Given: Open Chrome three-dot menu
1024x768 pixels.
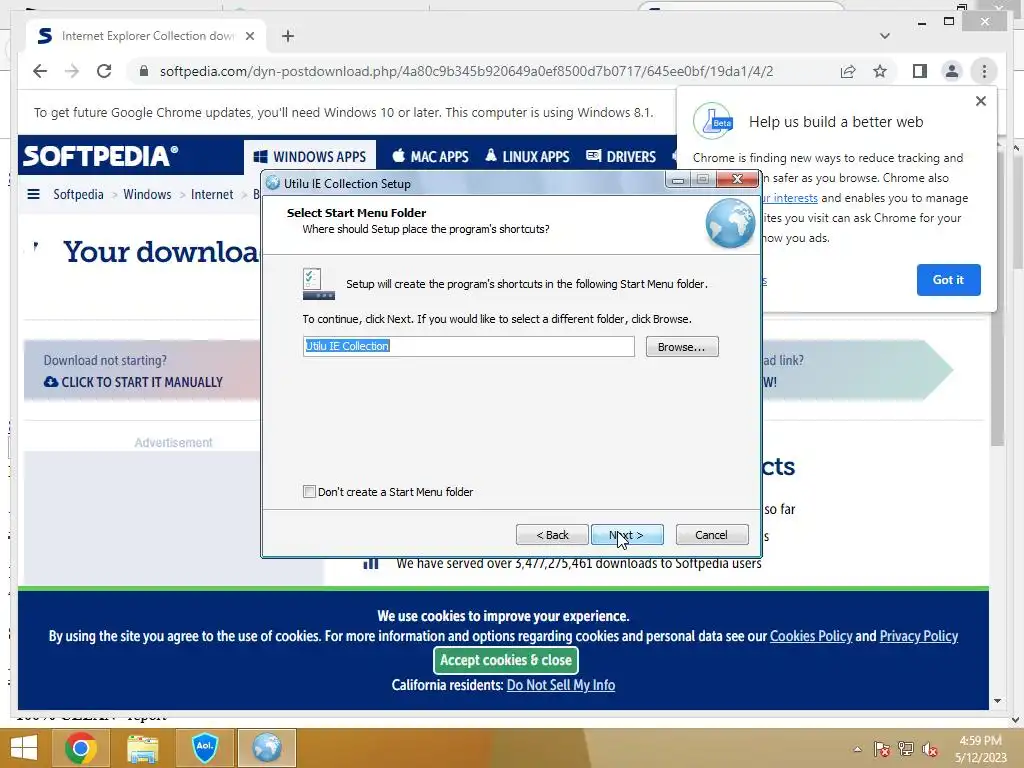Looking at the screenshot, I should click(984, 71).
